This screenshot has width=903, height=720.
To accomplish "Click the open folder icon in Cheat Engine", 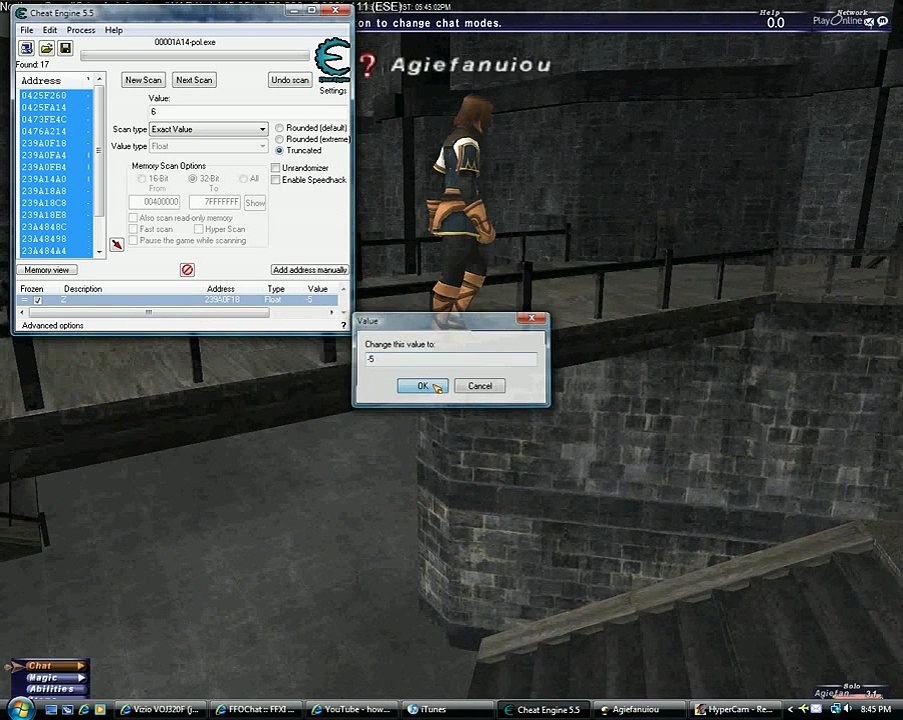I will (x=46, y=48).
